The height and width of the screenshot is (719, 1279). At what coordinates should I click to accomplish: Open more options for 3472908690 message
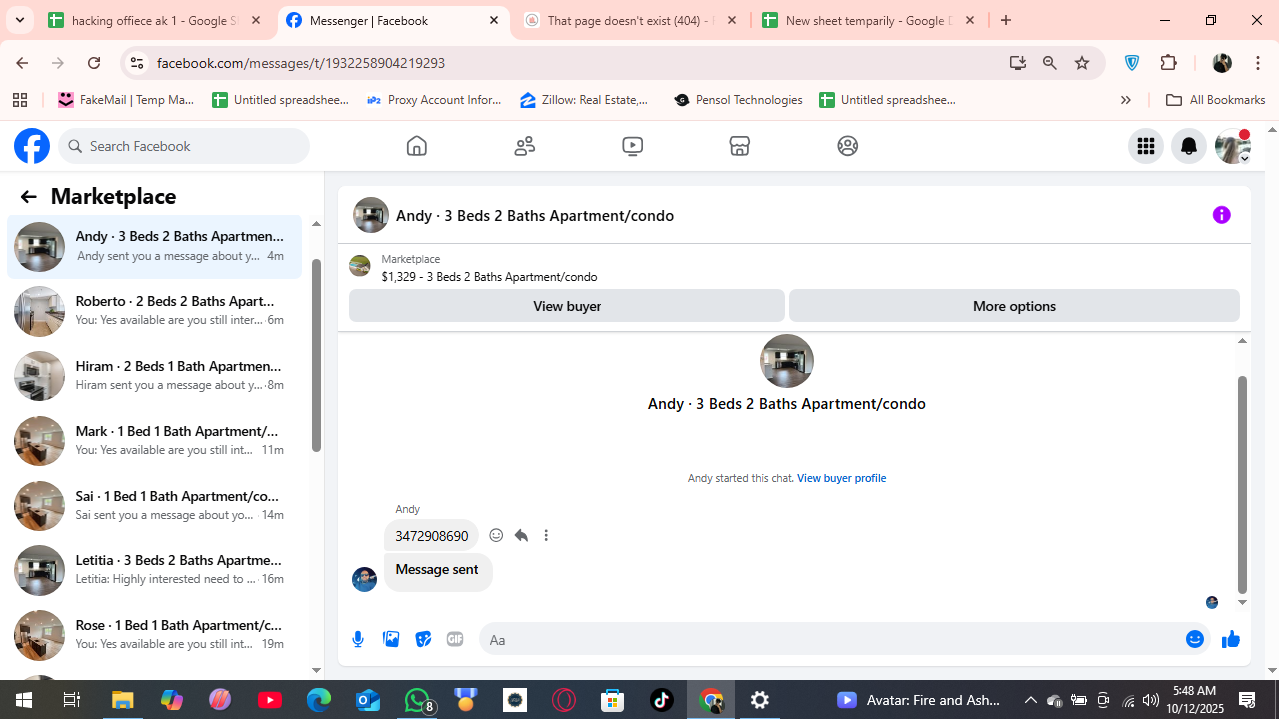pos(546,535)
